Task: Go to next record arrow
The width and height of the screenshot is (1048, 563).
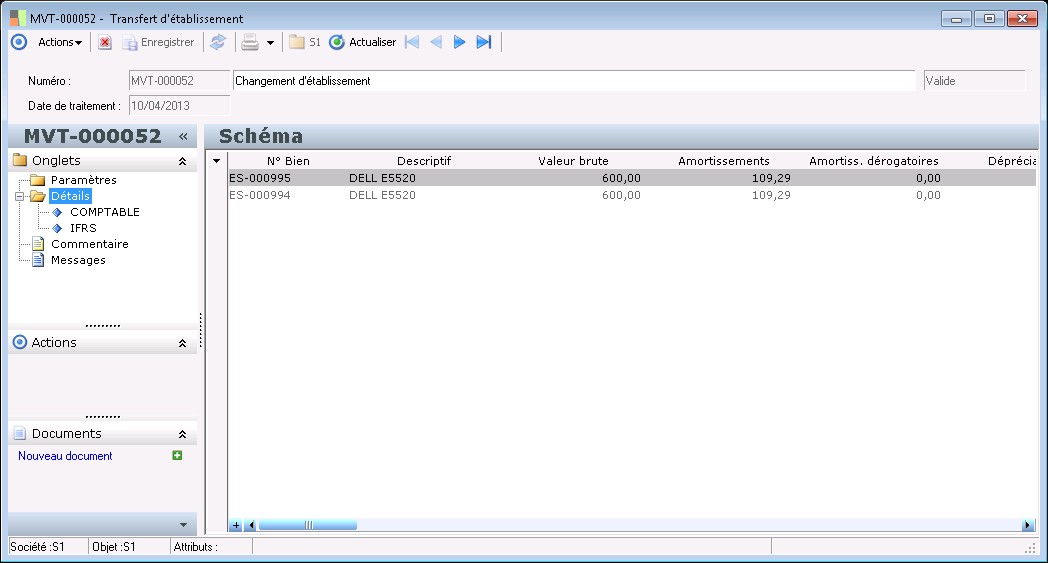Action: click(459, 42)
